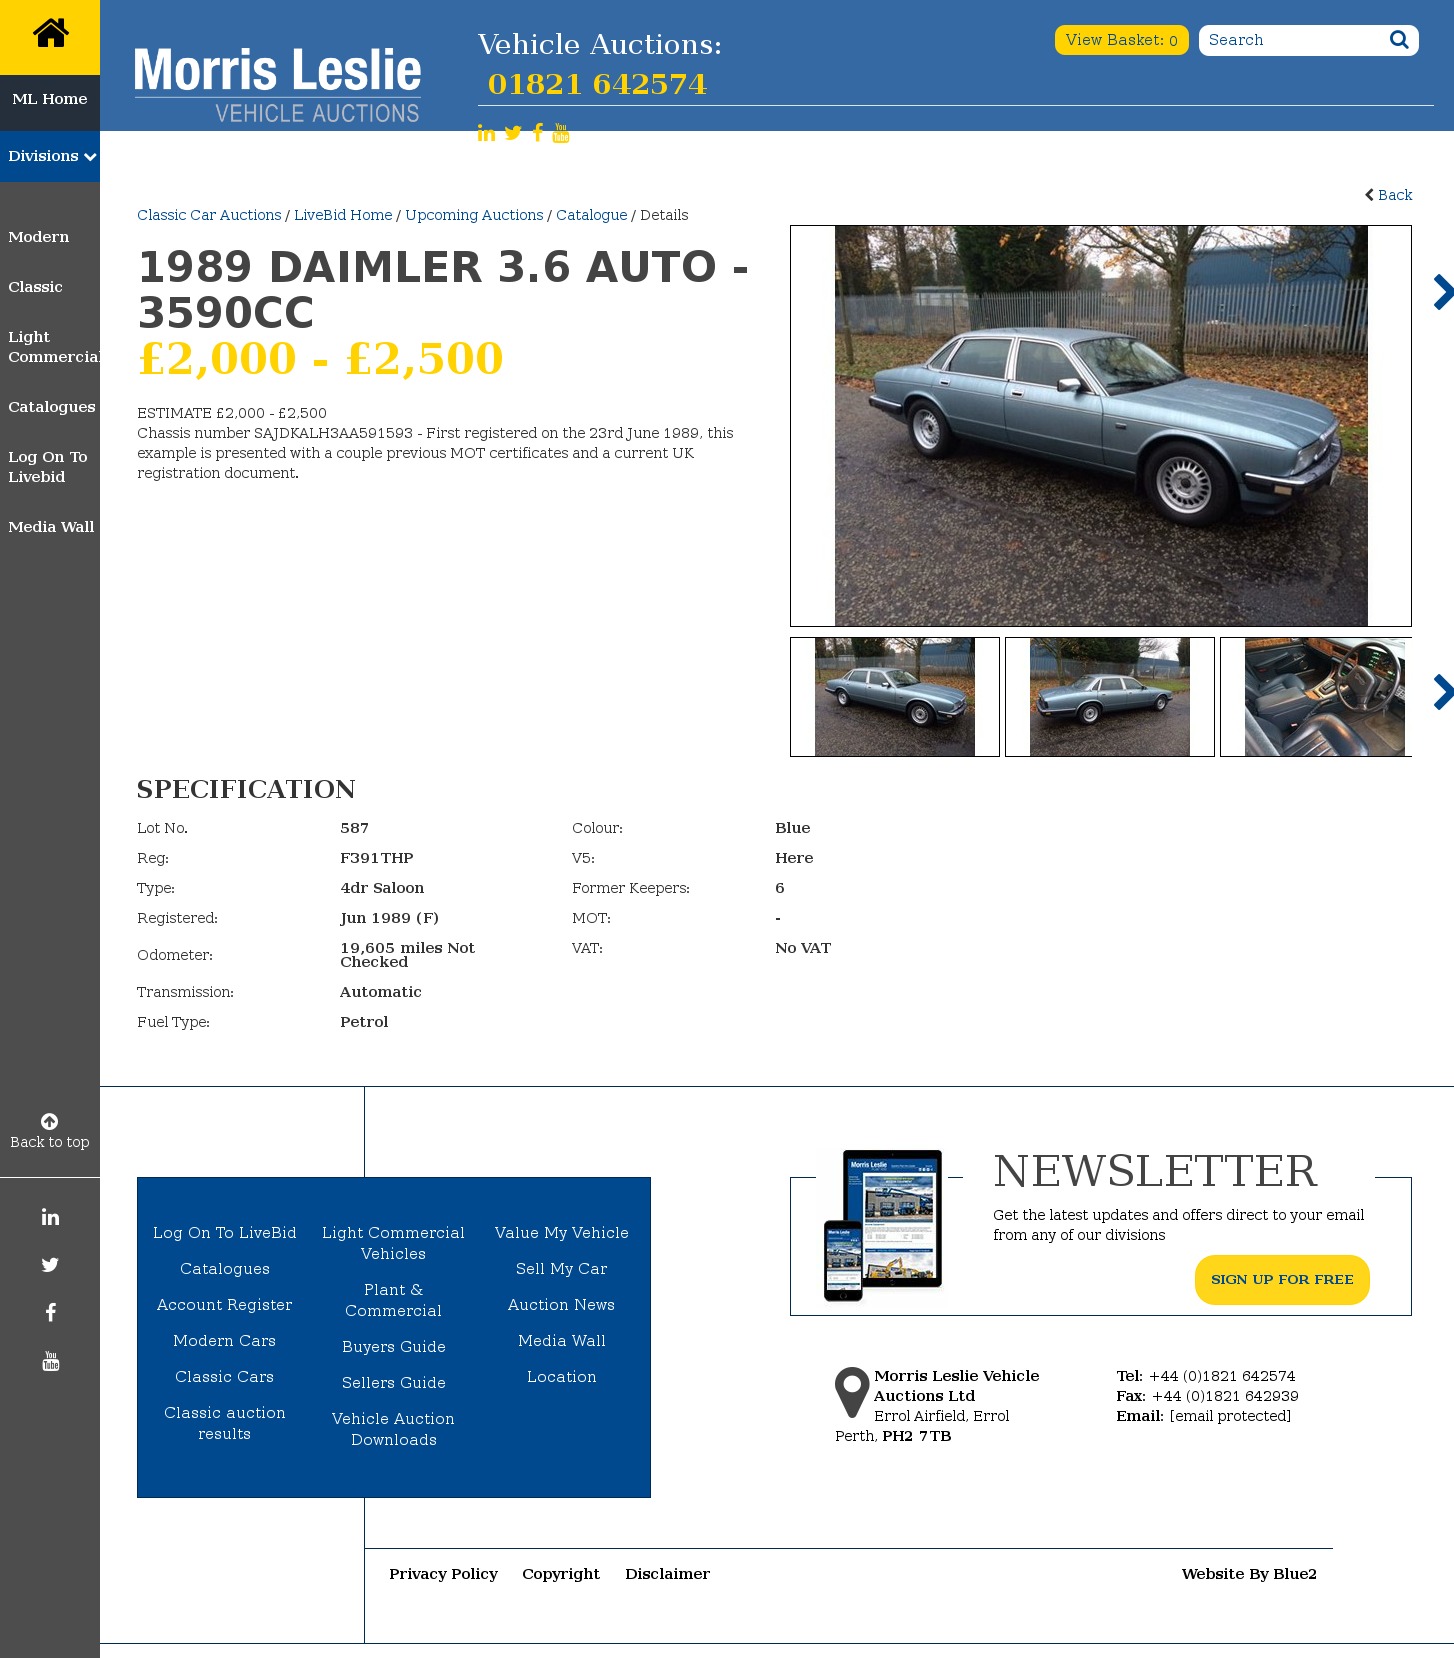Open Twitter icon in the sidebar
This screenshot has height=1658, width=1454.
[x=50, y=1265]
